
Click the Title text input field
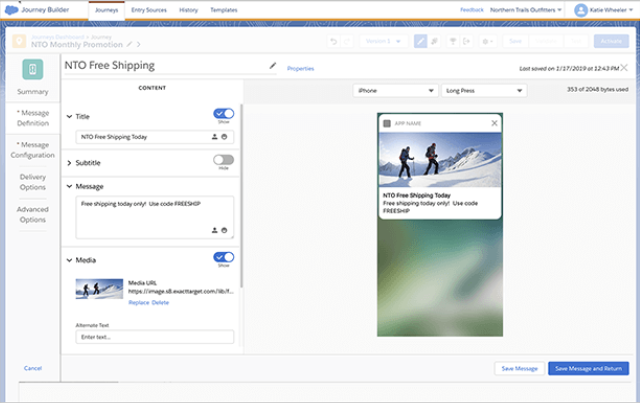click(155, 137)
